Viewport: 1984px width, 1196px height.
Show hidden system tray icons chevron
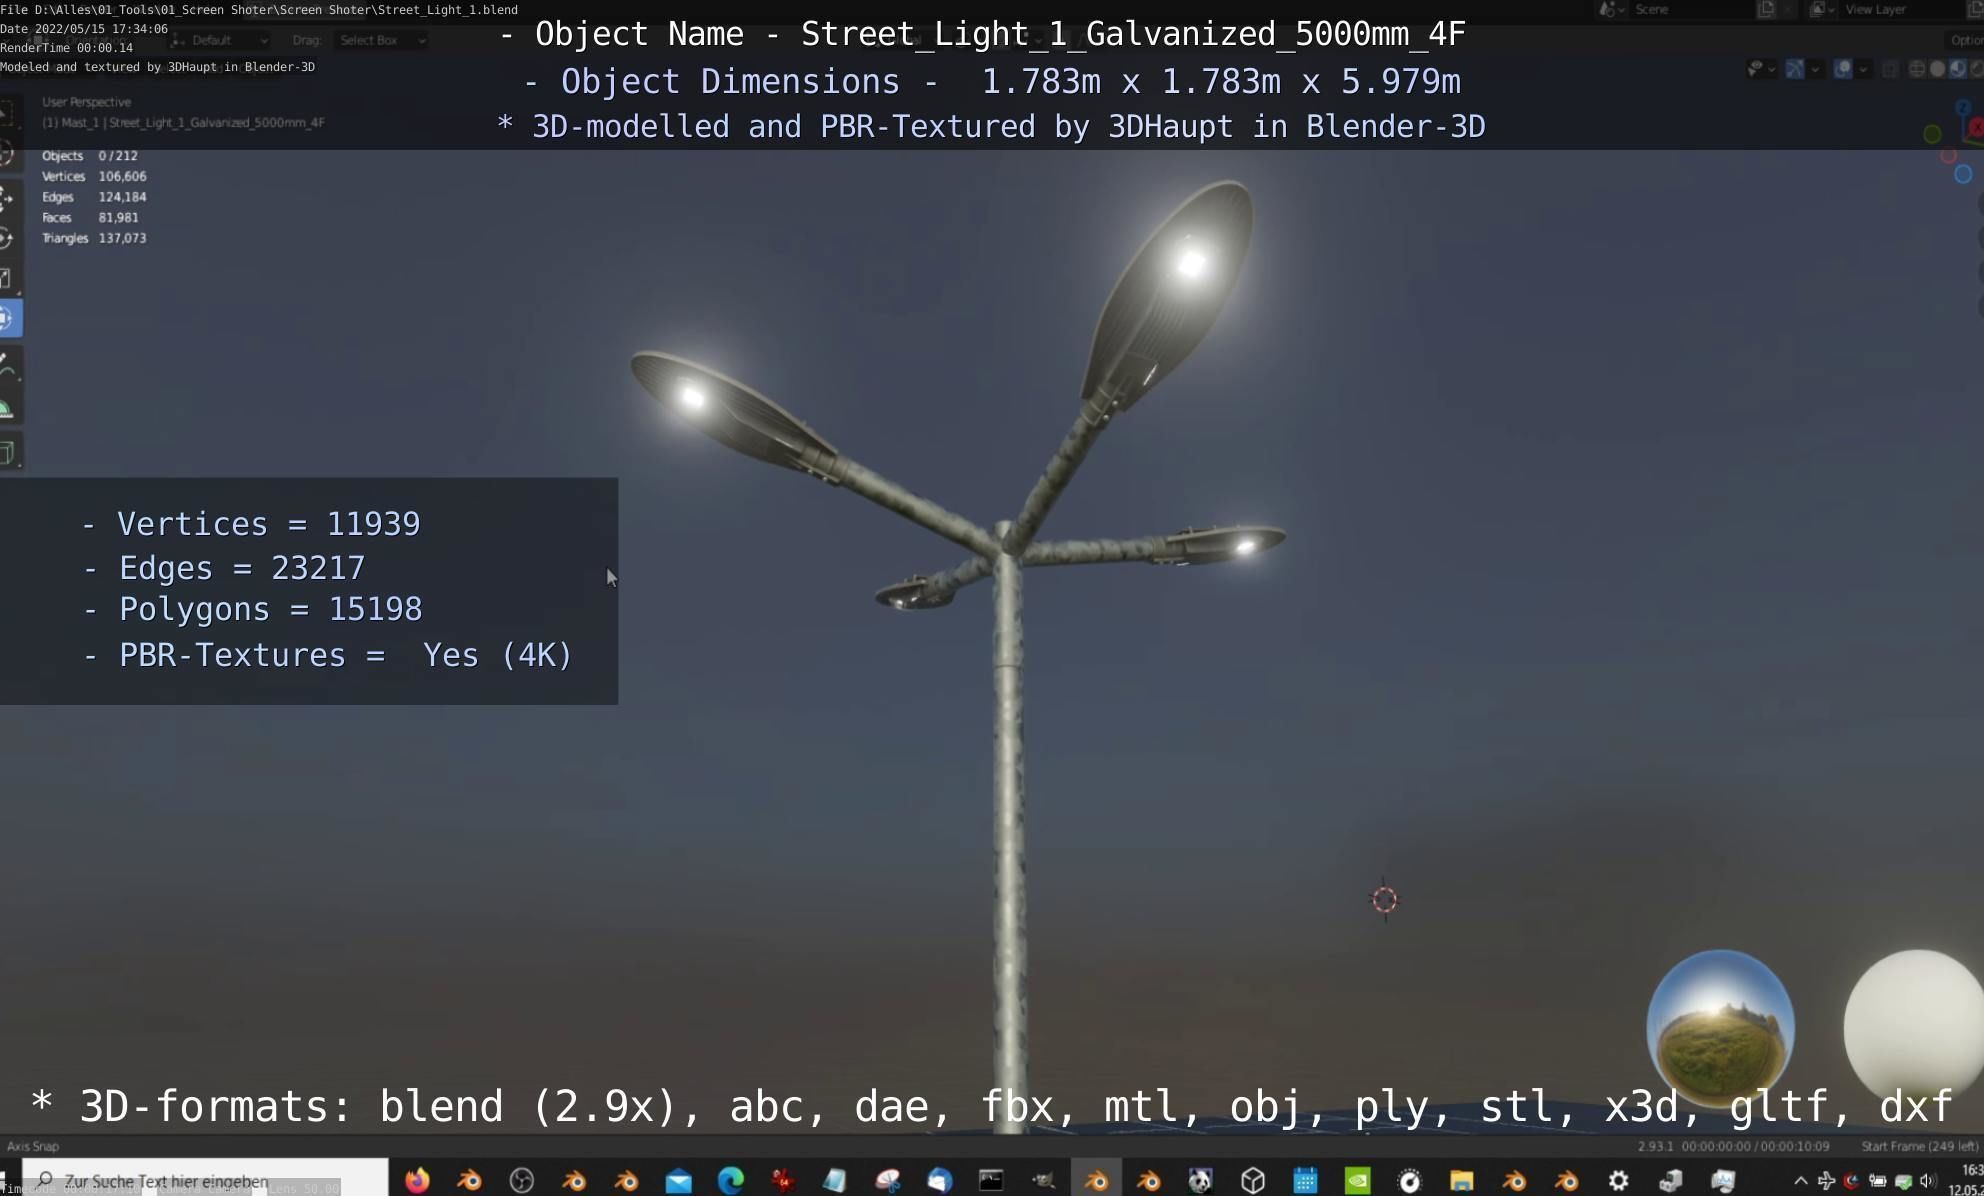point(1800,1181)
